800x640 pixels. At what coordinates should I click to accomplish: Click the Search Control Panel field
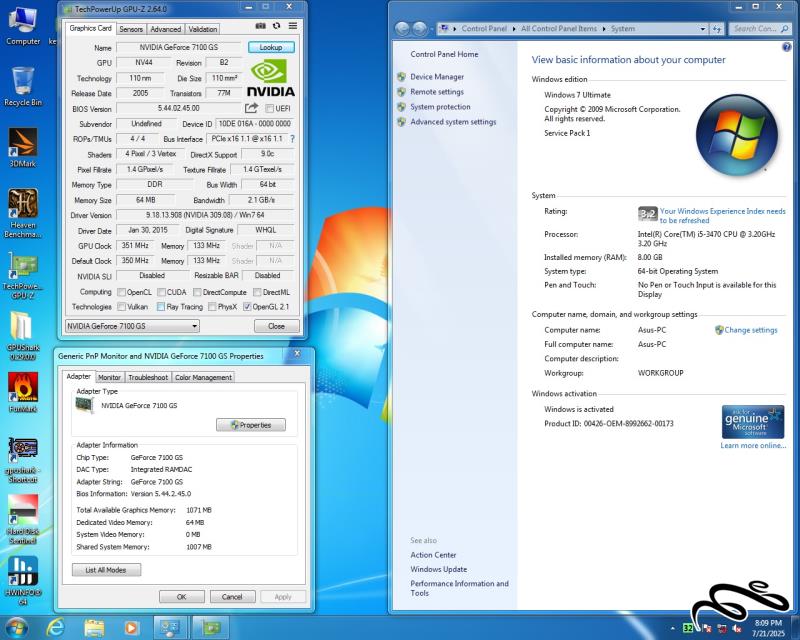pyautogui.click(x=760, y=29)
